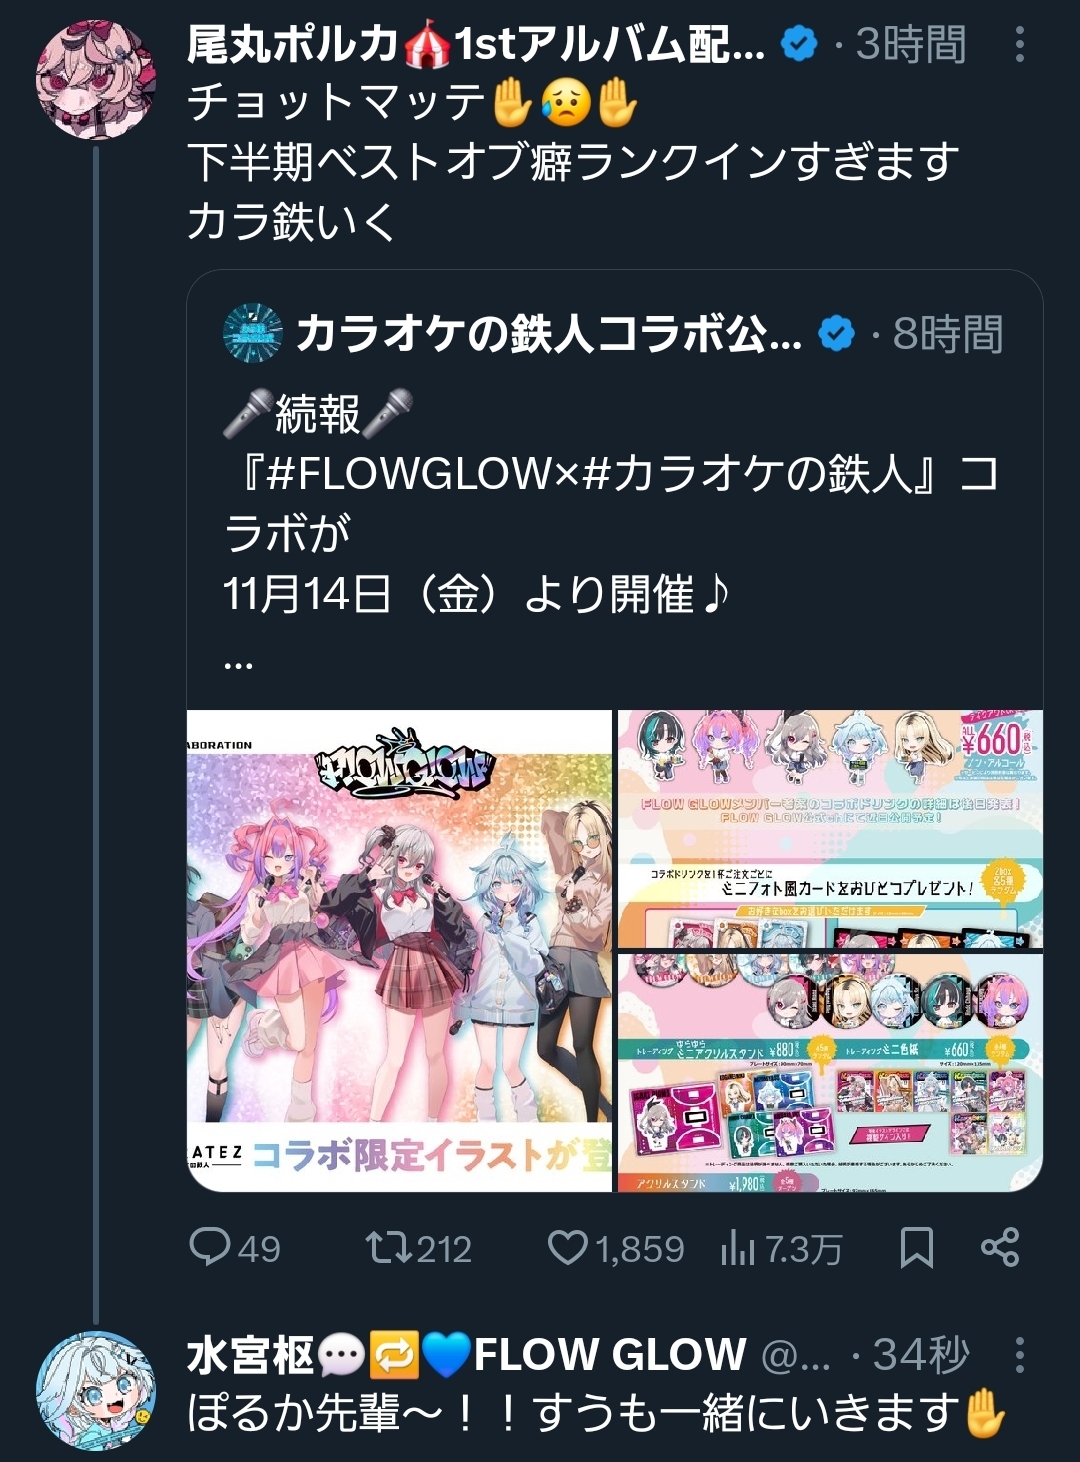Open more options for 尾丸ポルカ's post
1080x1462 pixels.
point(1019,45)
